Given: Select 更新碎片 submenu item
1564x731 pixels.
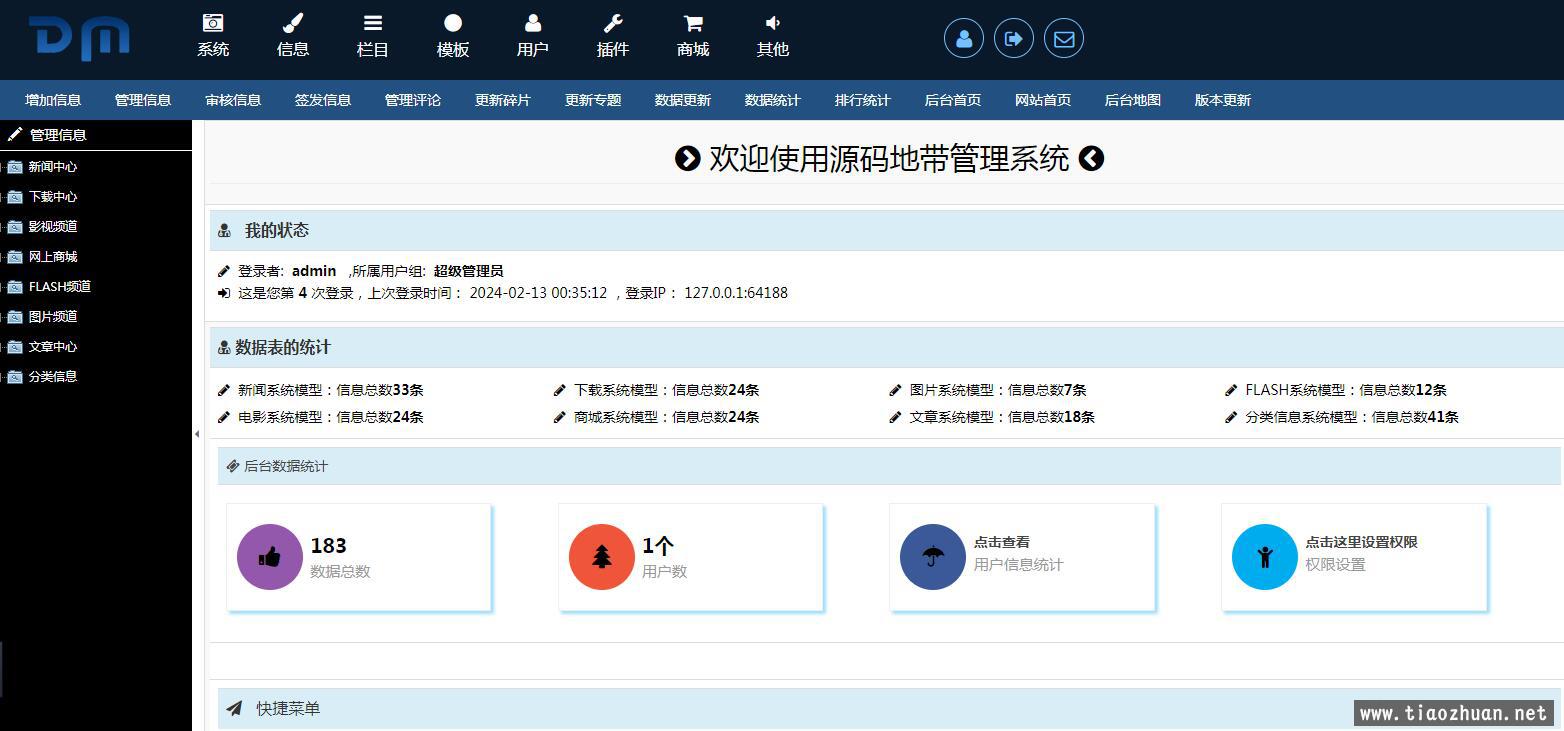Looking at the screenshot, I should click(x=503, y=100).
